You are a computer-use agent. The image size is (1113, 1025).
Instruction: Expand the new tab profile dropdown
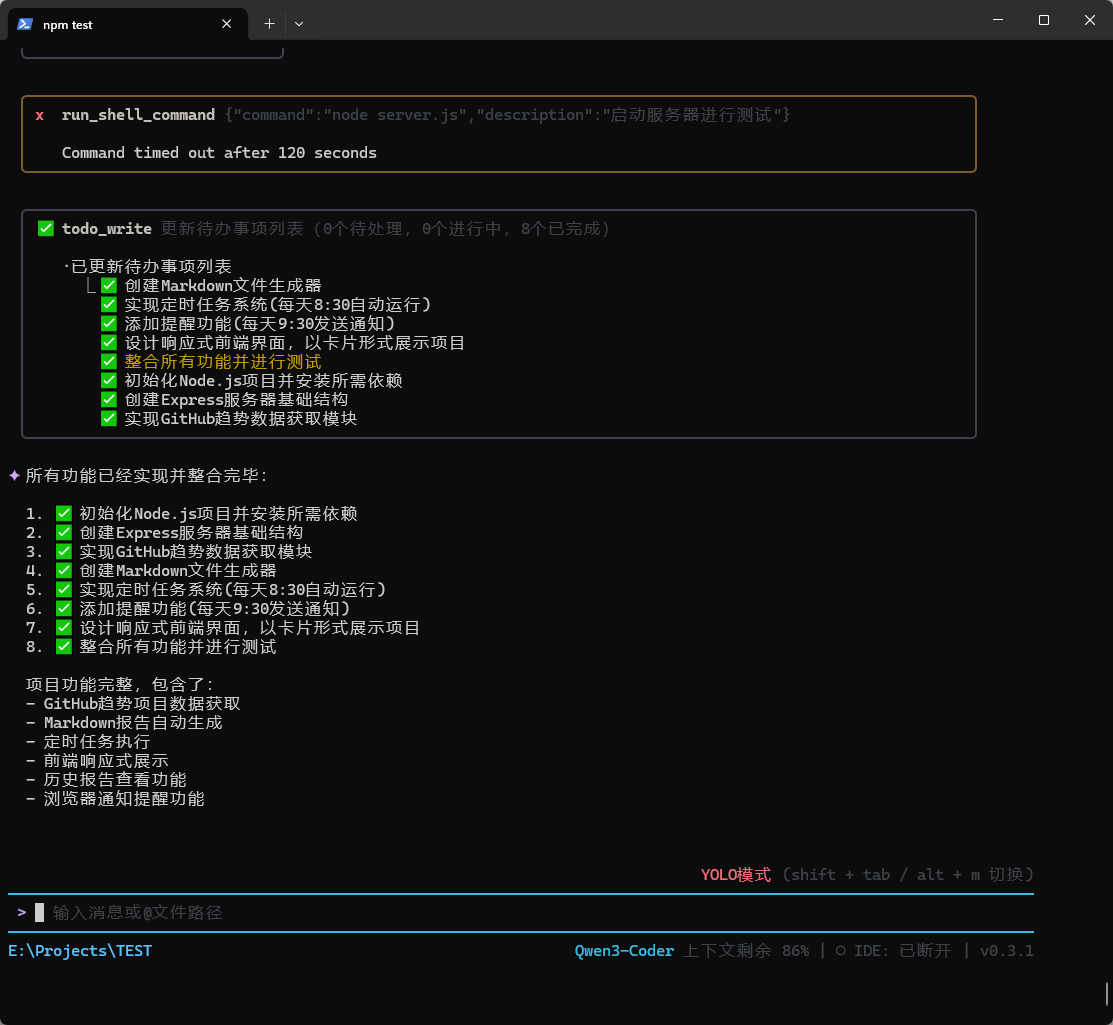tap(299, 24)
